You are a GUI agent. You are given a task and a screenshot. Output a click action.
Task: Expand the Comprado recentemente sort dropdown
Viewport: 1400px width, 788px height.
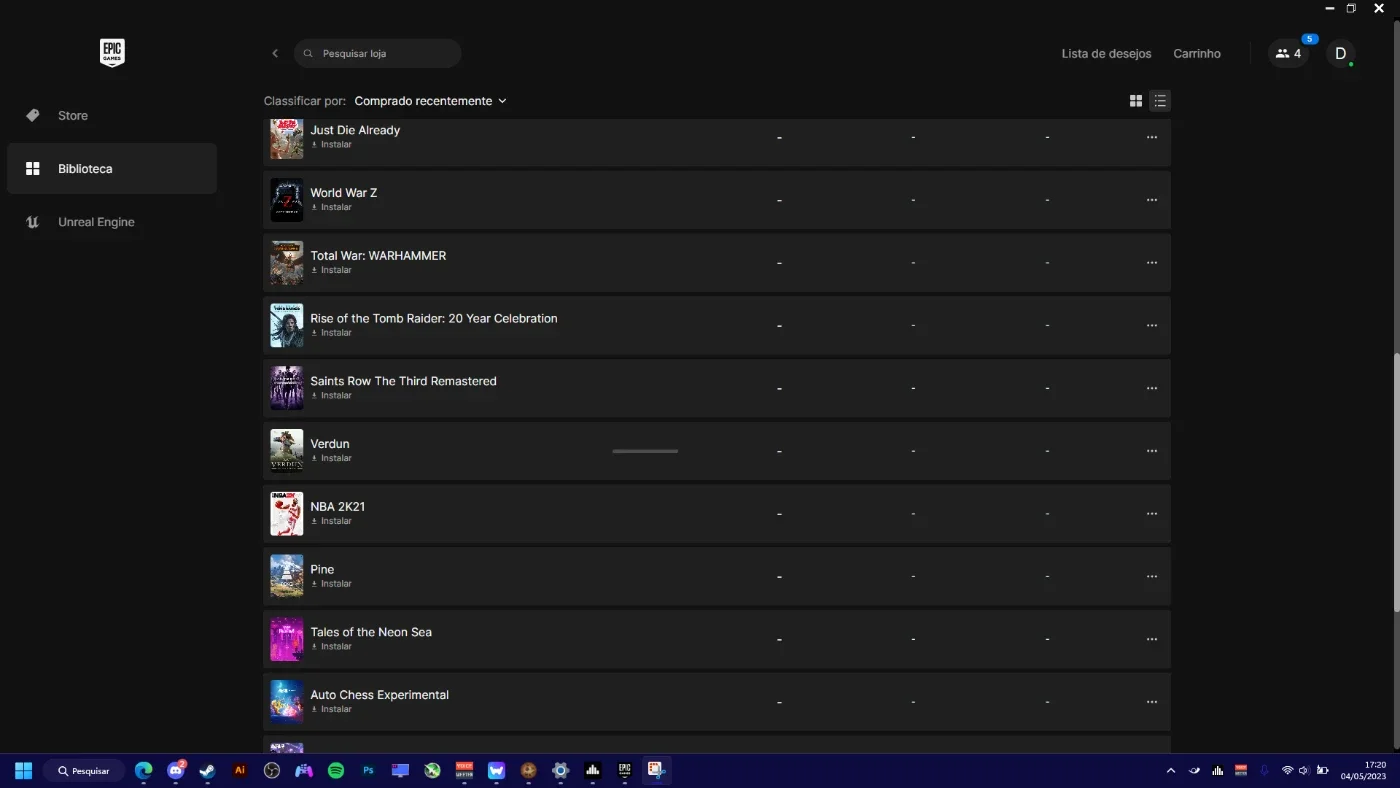[x=430, y=101]
